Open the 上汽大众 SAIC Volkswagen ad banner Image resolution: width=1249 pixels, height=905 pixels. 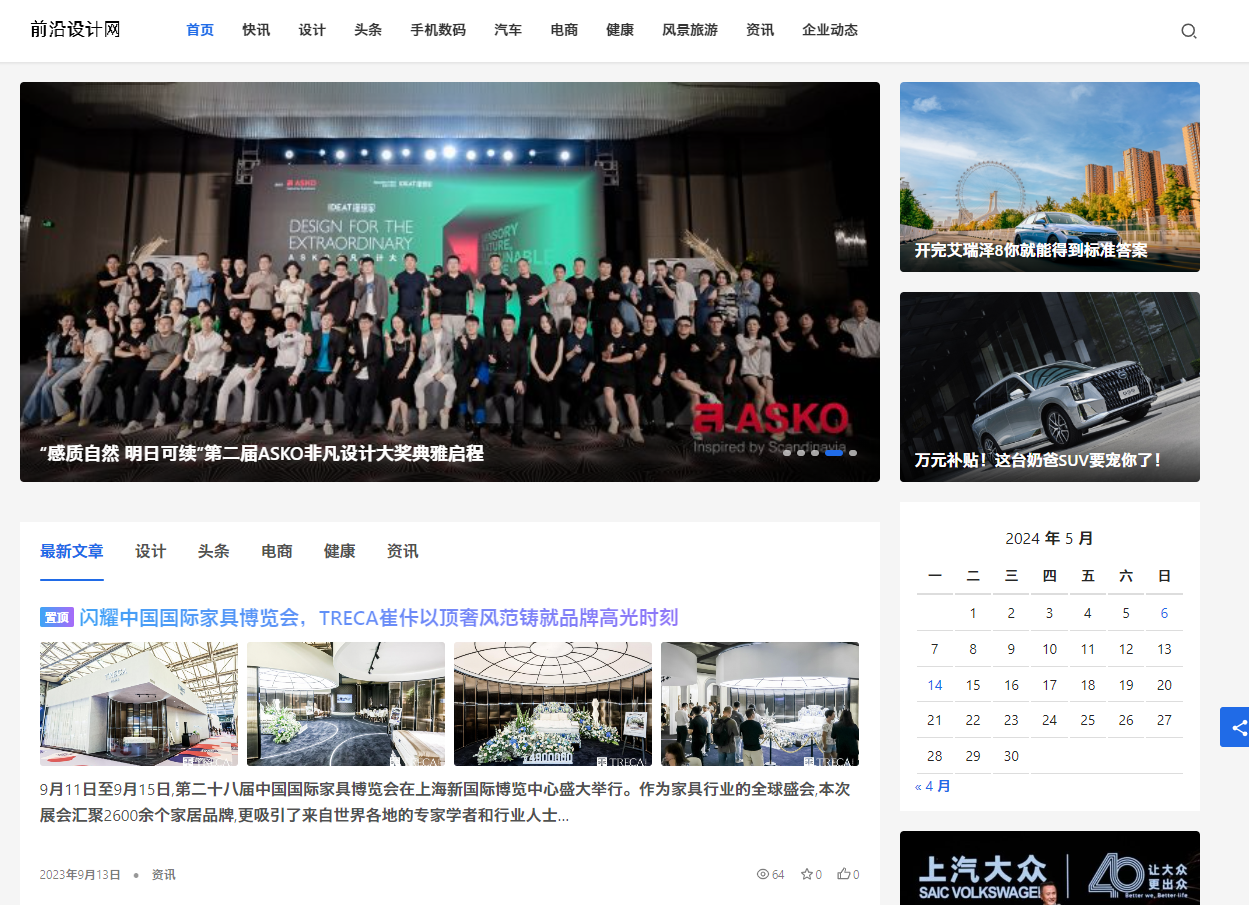pos(1050,868)
